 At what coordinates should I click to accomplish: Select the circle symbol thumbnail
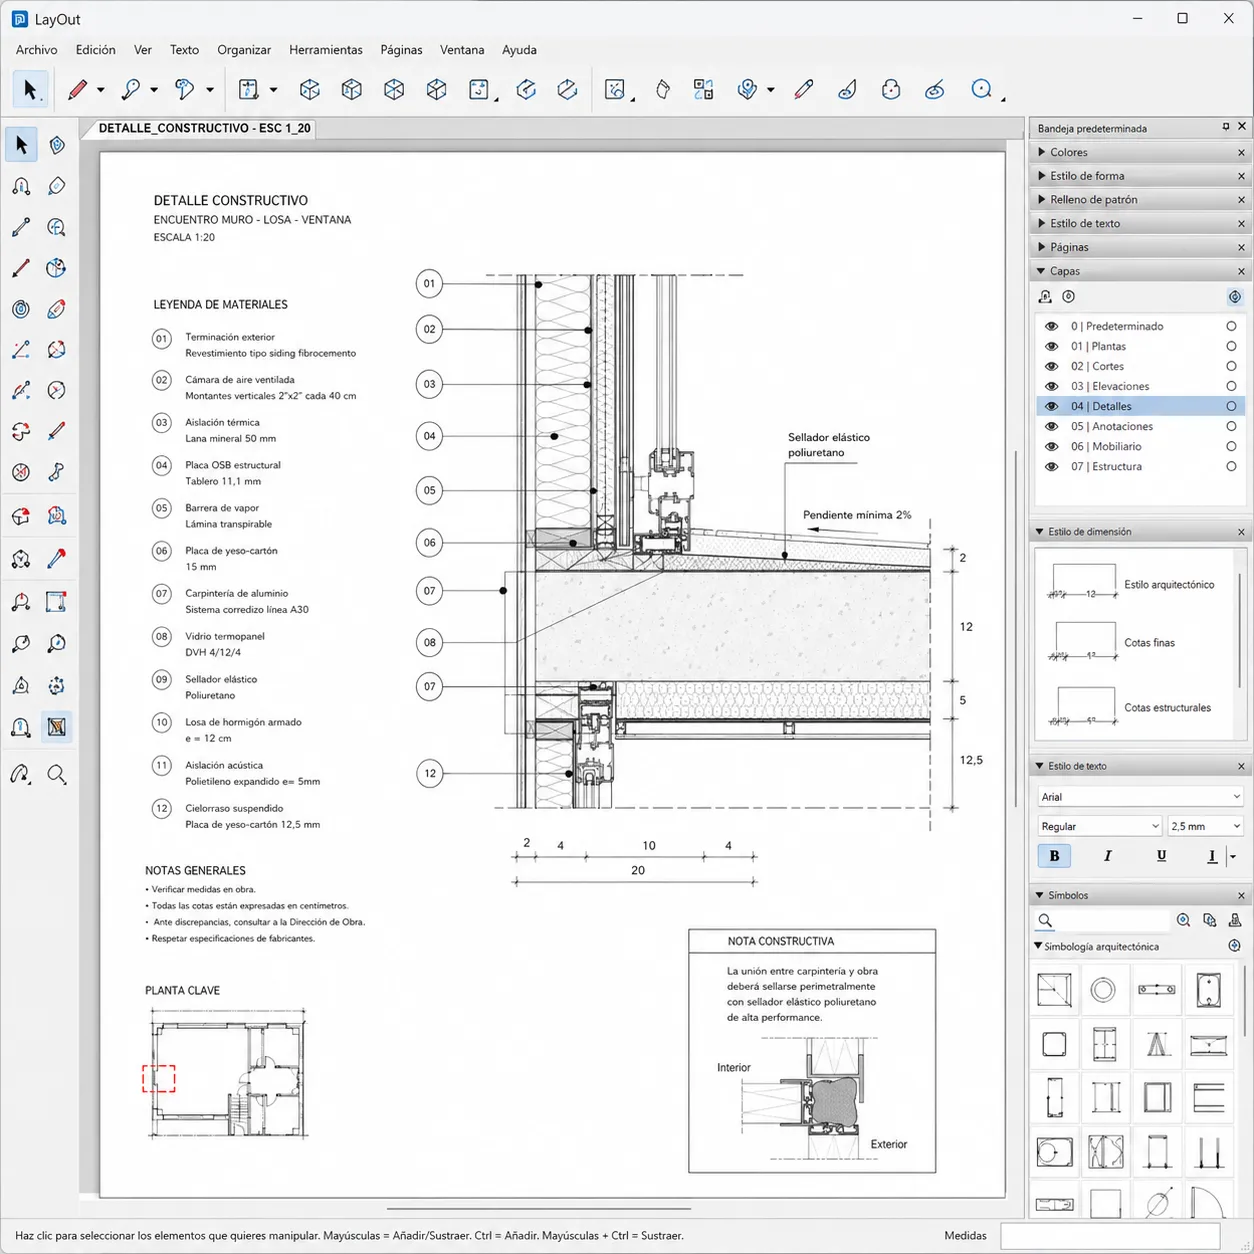[1103, 990]
